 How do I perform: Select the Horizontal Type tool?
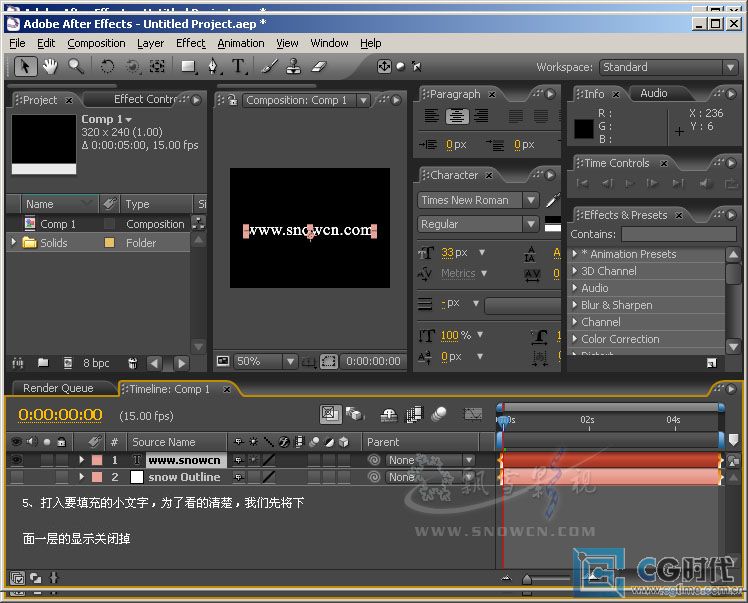[x=239, y=66]
